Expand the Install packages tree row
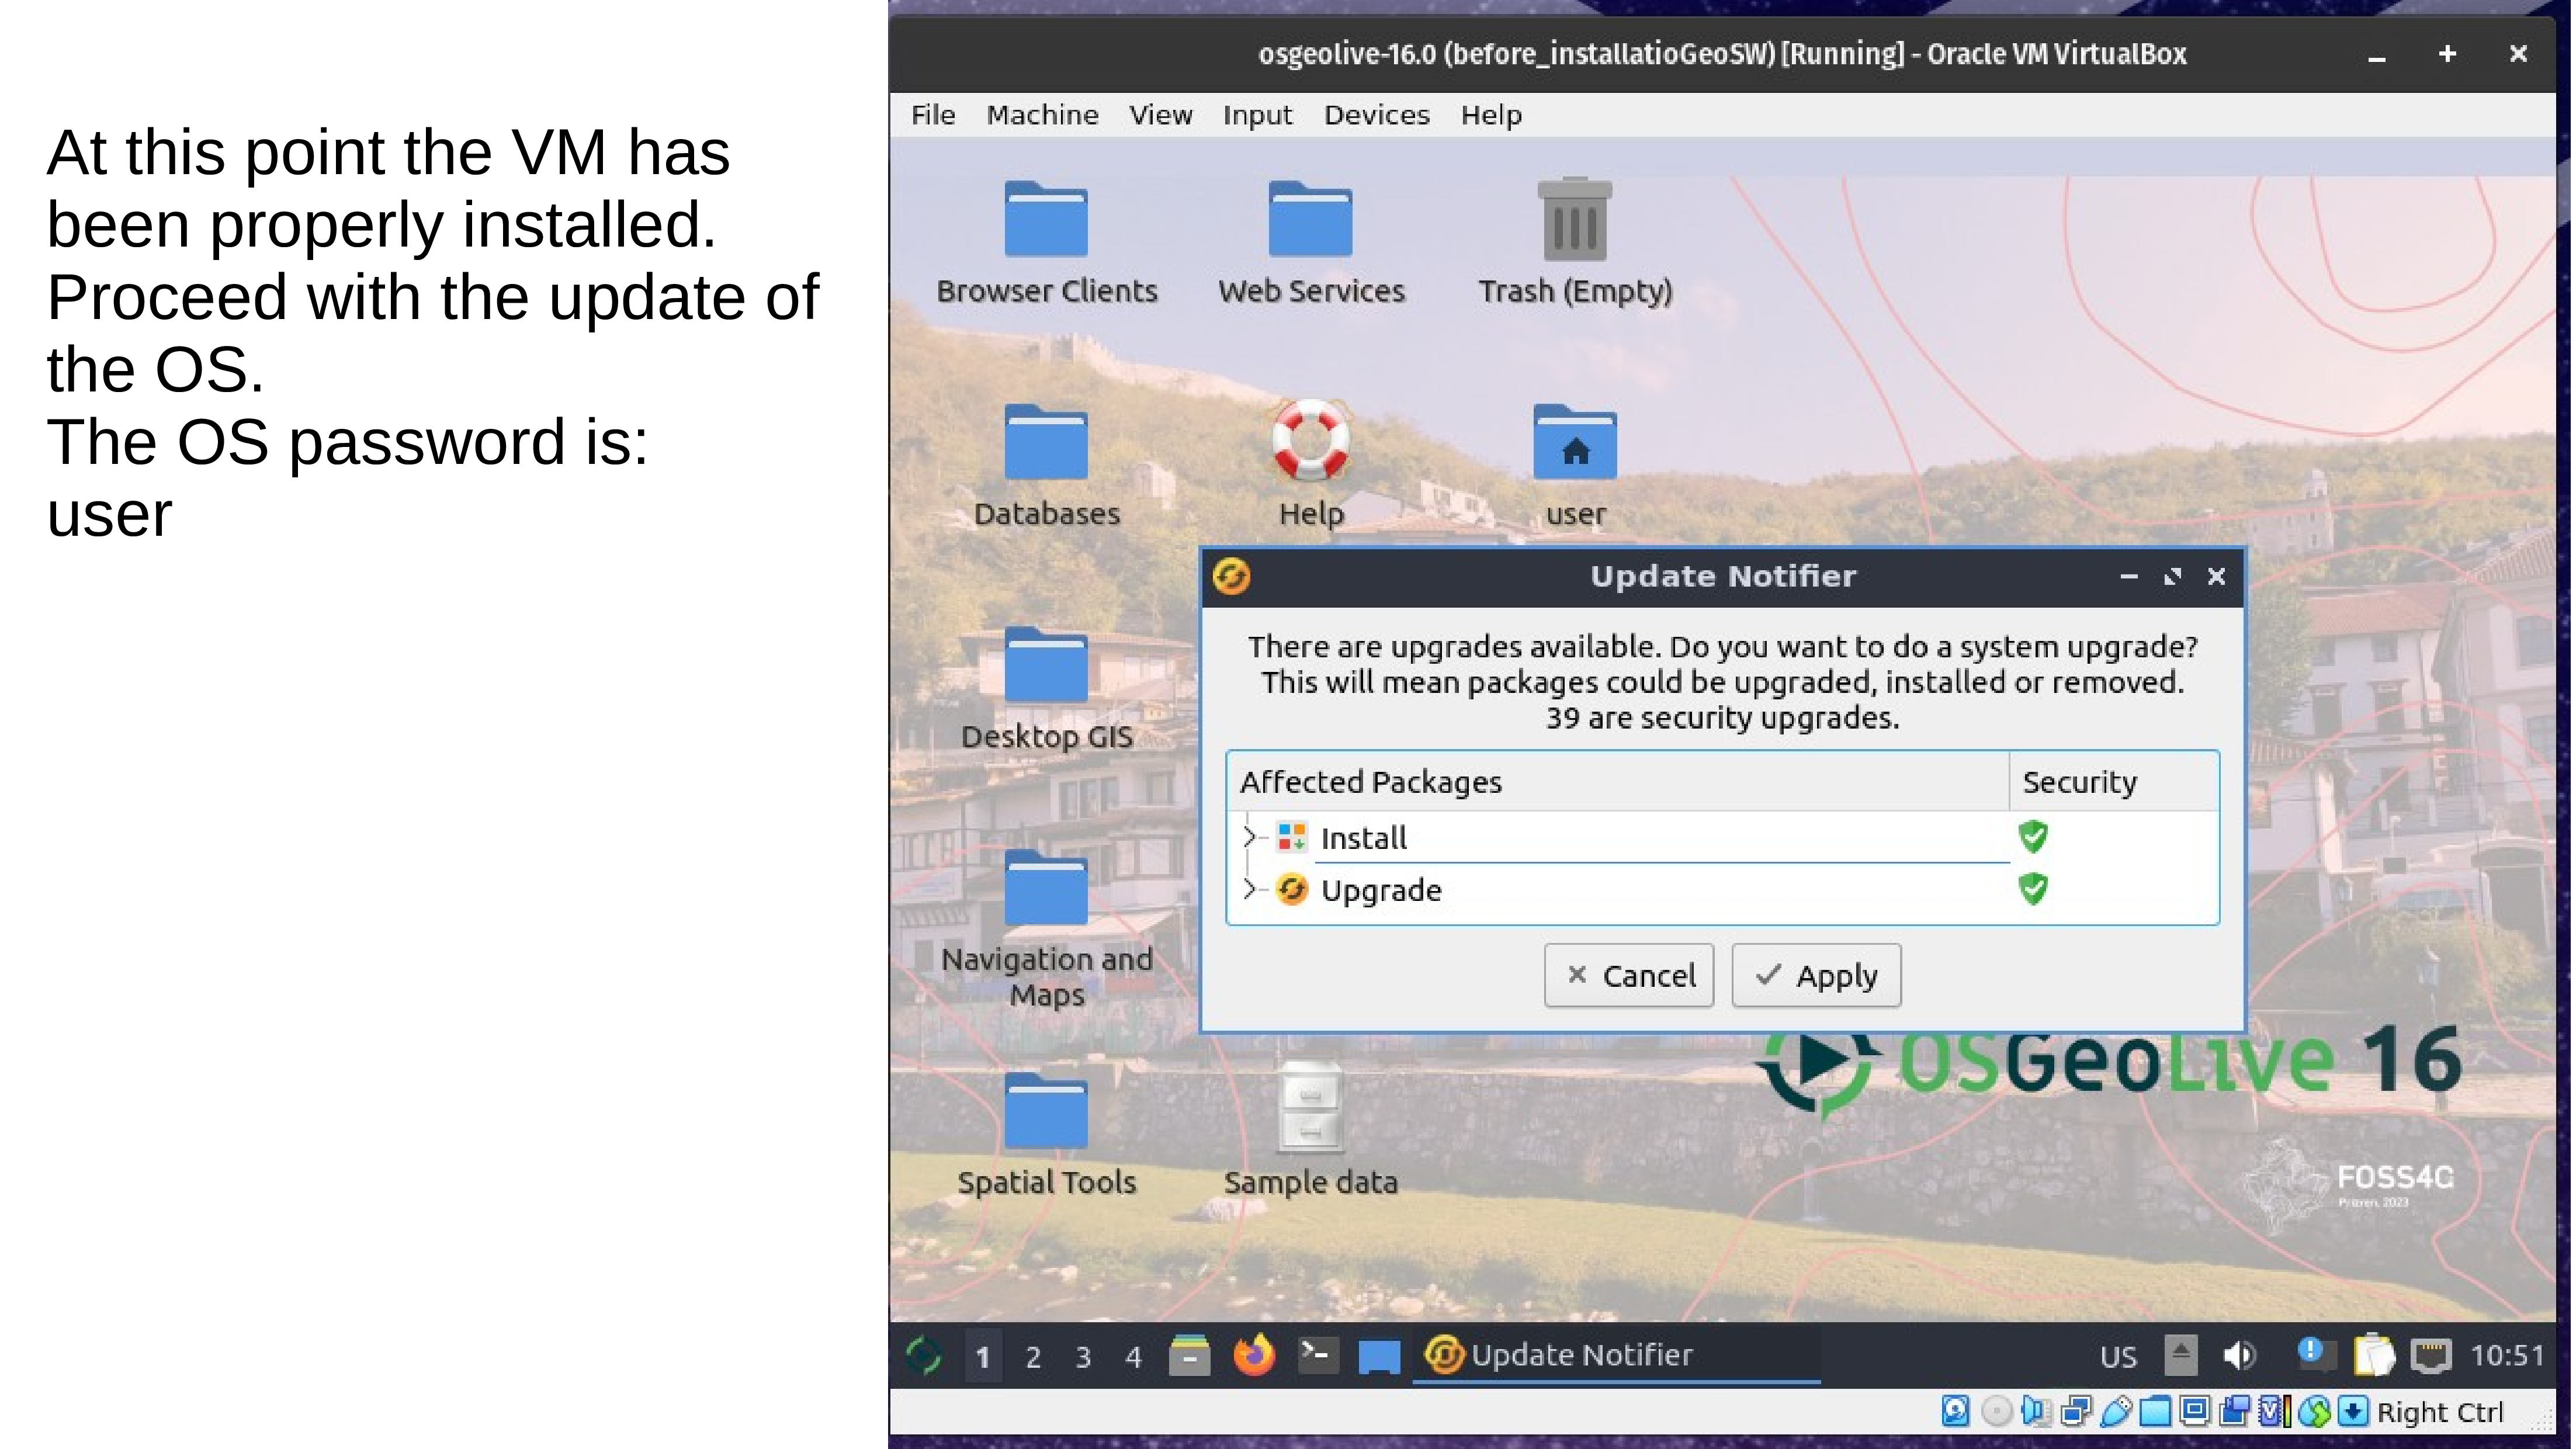This screenshot has width=2576, height=1449. pos(1249,836)
